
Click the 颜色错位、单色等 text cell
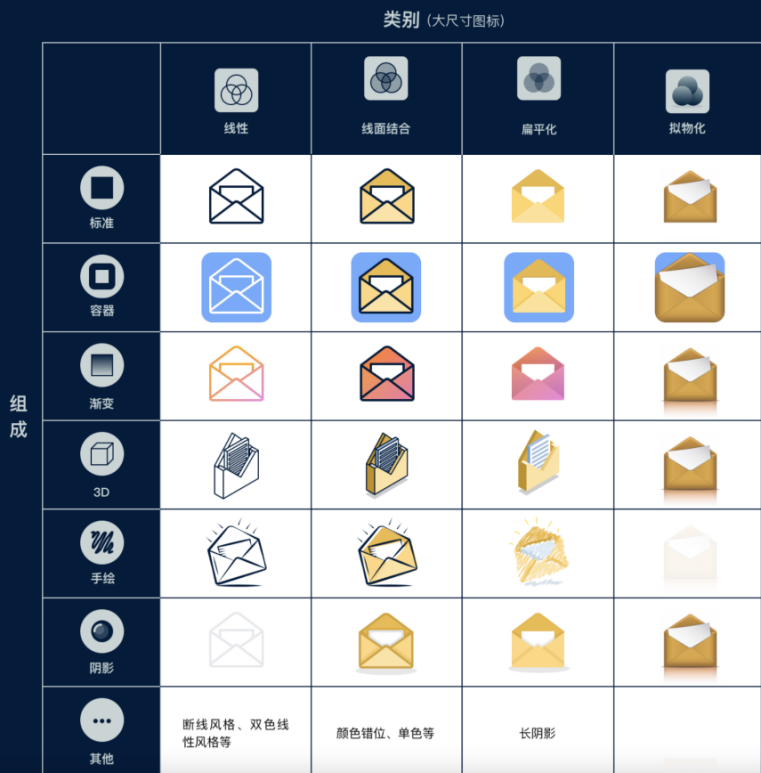(385, 734)
